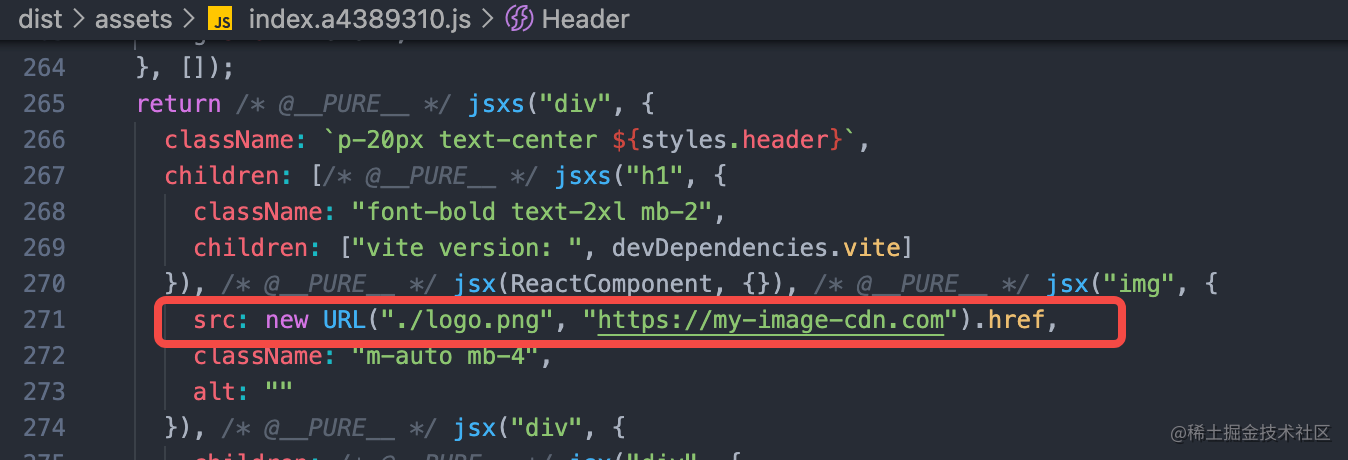Click line number 274 in gutter
Screen dimensions: 1348x460
point(43,428)
